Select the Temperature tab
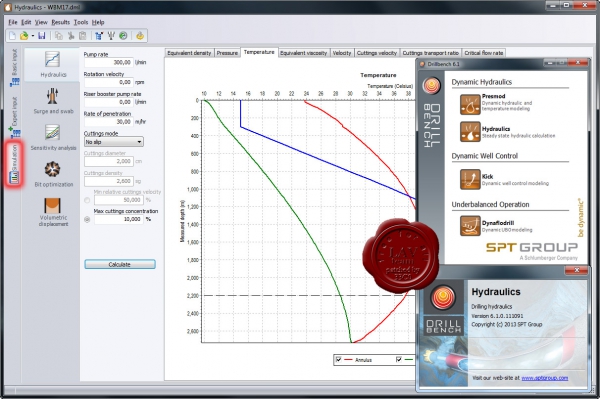The image size is (600, 399). [x=259, y=52]
